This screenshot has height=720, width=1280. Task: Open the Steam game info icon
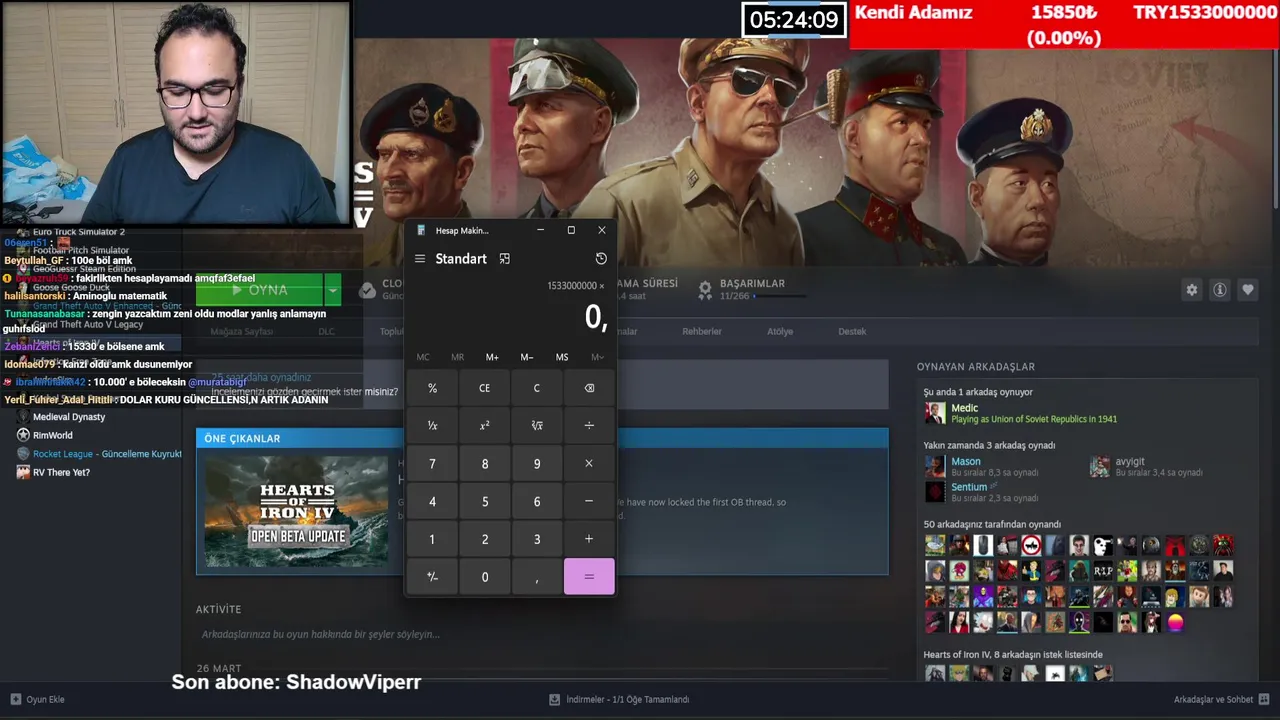(1220, 290)
